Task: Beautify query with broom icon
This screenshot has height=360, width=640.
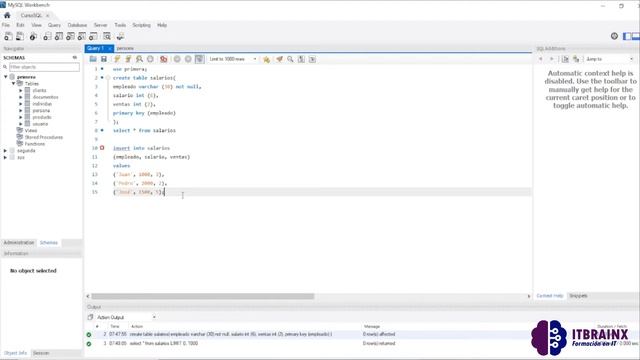Action: tap(279, 59)
